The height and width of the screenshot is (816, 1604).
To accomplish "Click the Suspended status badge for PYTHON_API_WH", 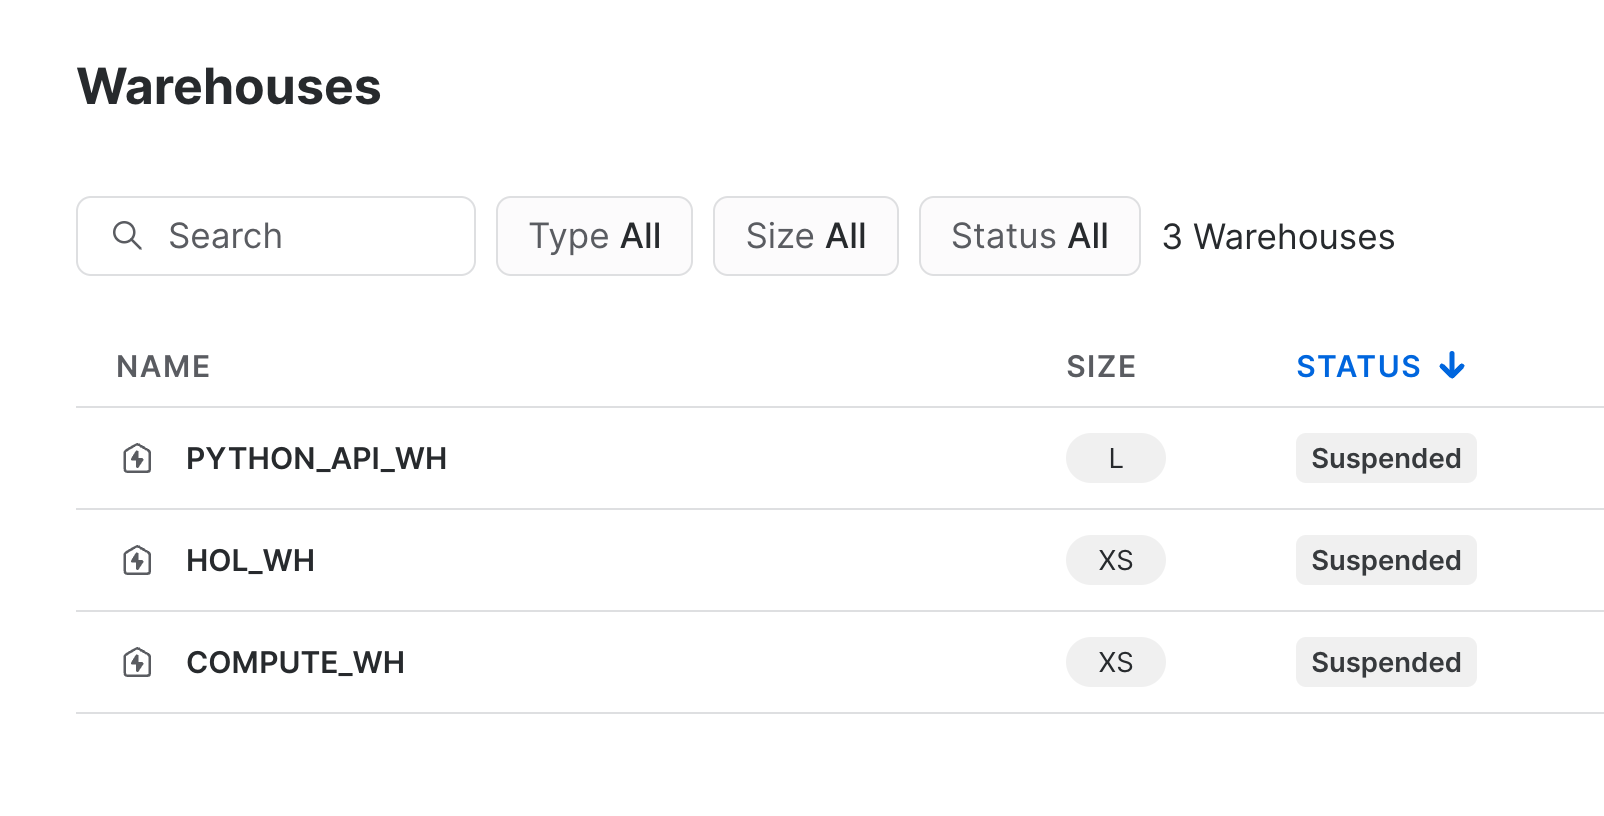I will [x=1386, y=458].
